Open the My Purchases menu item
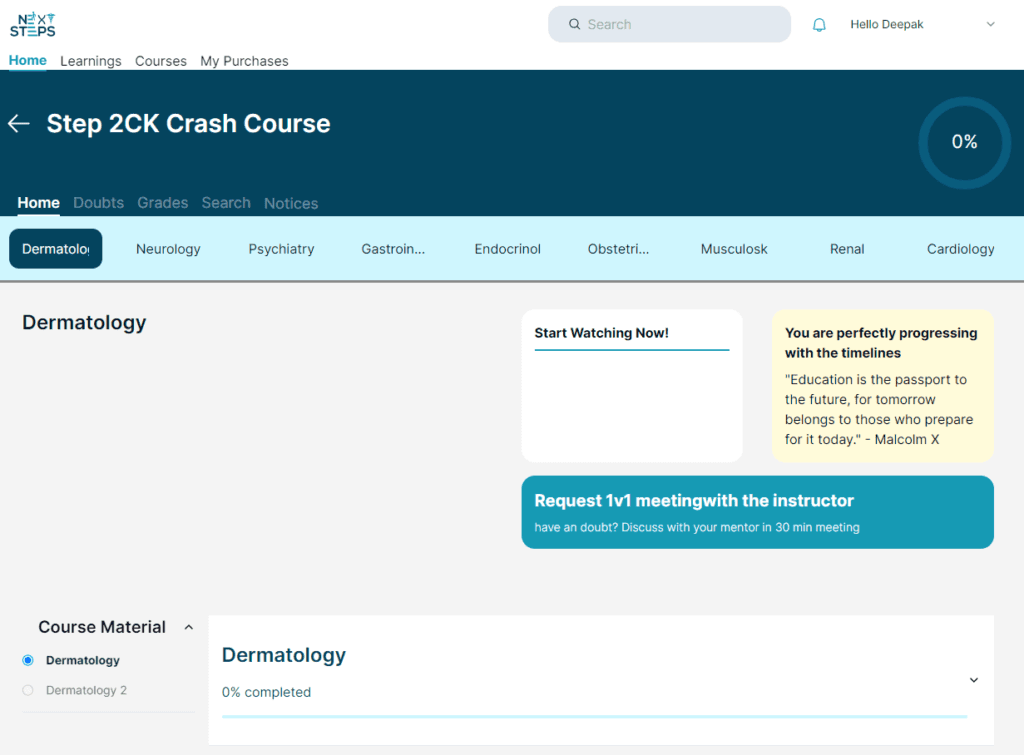This screenshot has height=755, width=1024. [244, 61]
